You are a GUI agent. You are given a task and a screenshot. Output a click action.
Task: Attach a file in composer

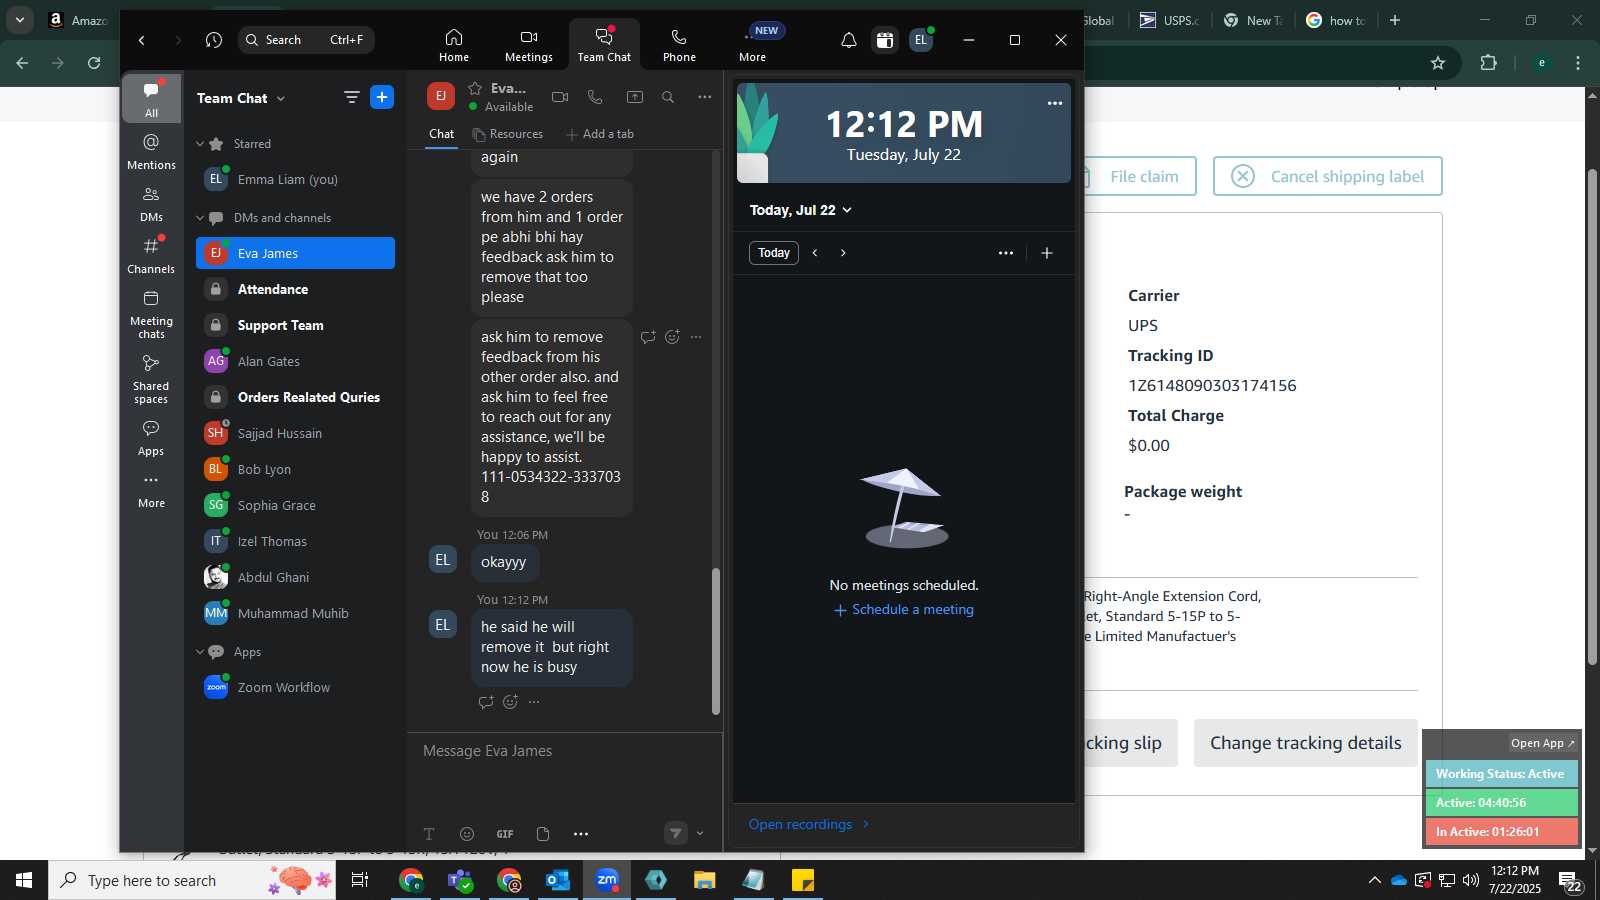(x=543, y=834)
